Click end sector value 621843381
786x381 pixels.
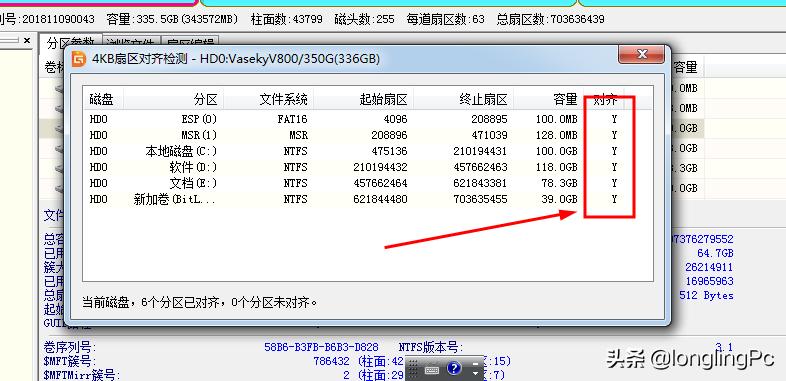click(x=480, y=183)
